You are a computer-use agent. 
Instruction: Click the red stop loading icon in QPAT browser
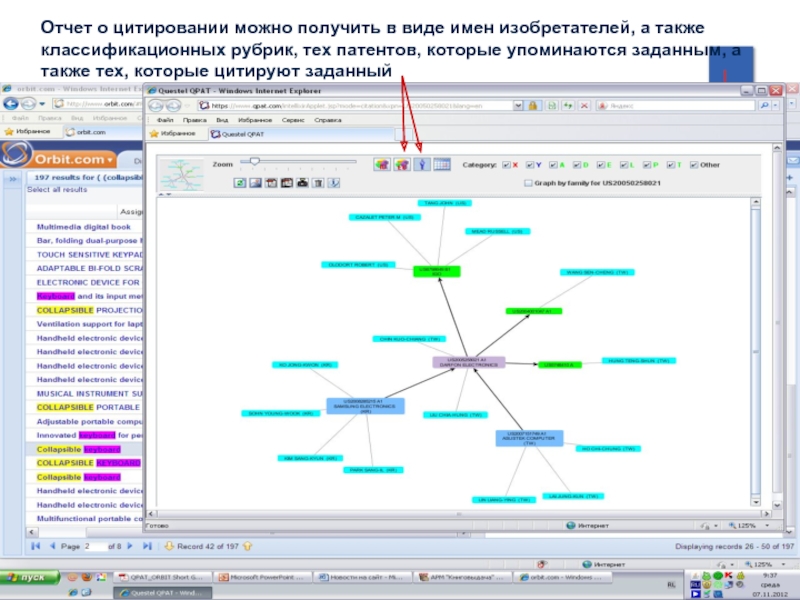pyautogui.click(x=584, y=106)
